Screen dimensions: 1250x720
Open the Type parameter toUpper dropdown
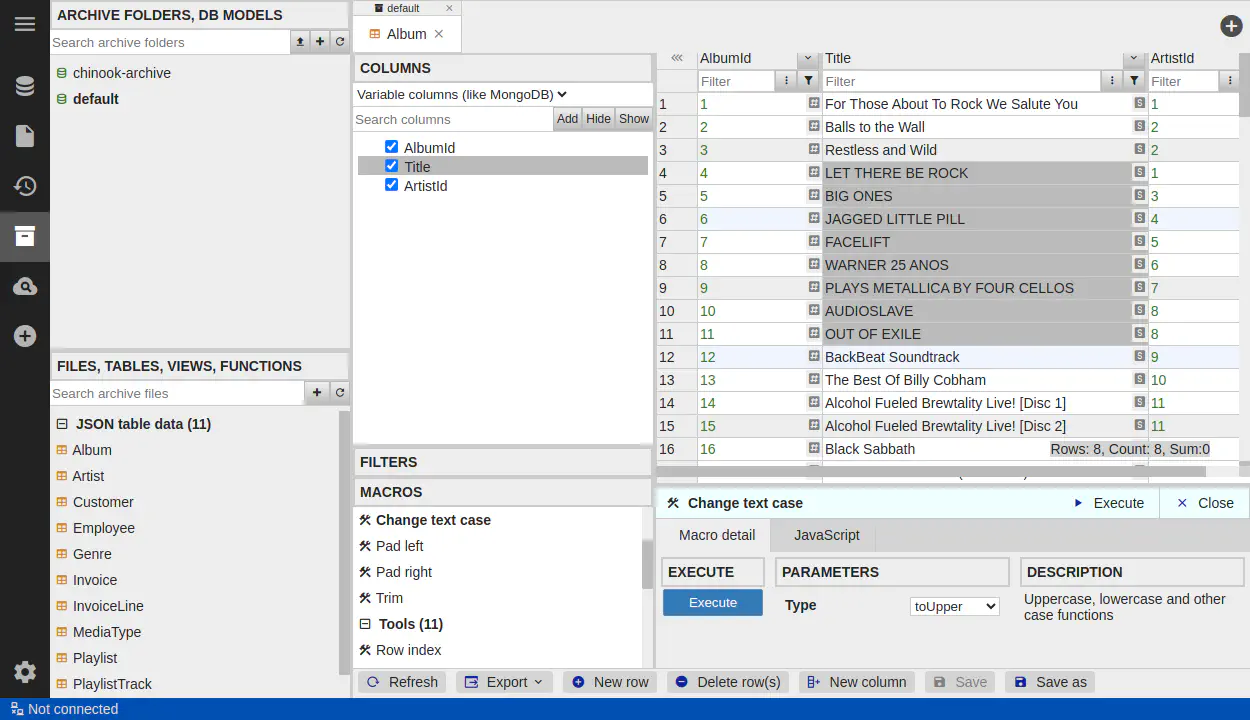click(954, 606)
